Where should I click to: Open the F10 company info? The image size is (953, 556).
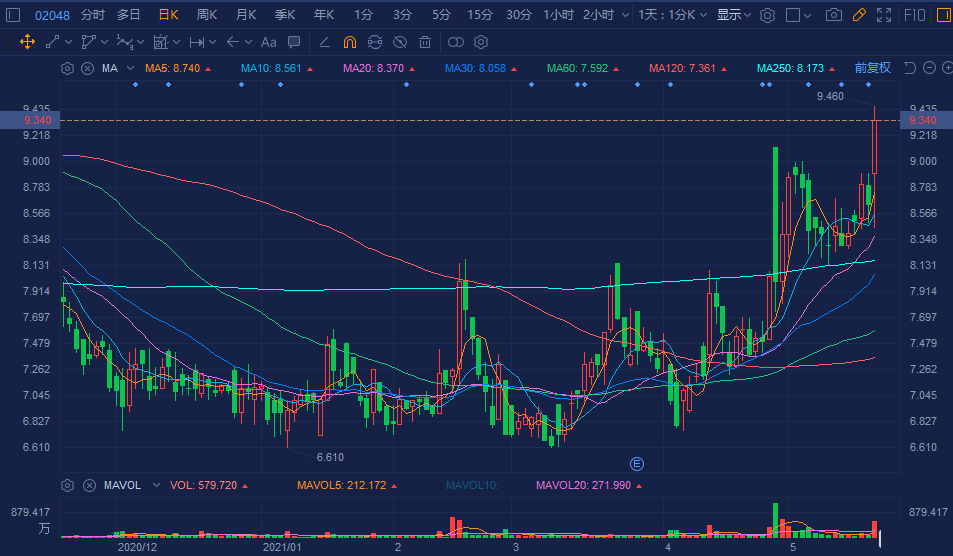(x=914, y=15)
